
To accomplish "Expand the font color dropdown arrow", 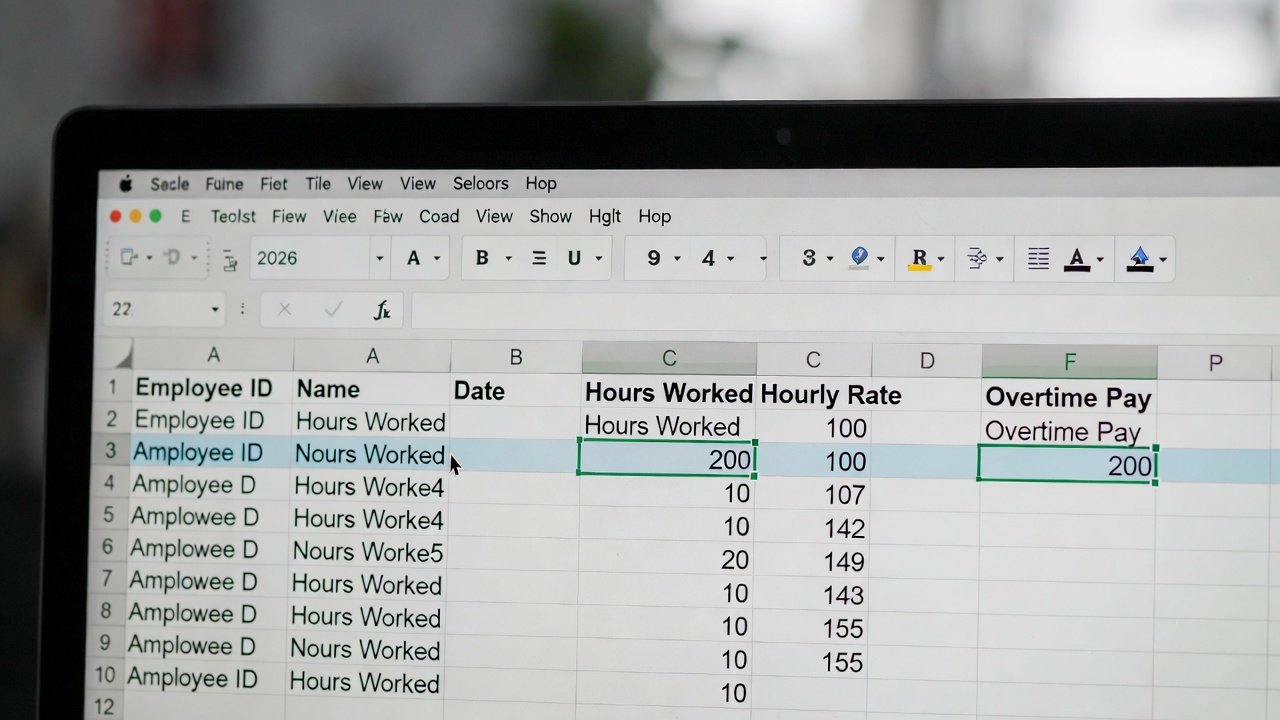I will [1100, 260].
